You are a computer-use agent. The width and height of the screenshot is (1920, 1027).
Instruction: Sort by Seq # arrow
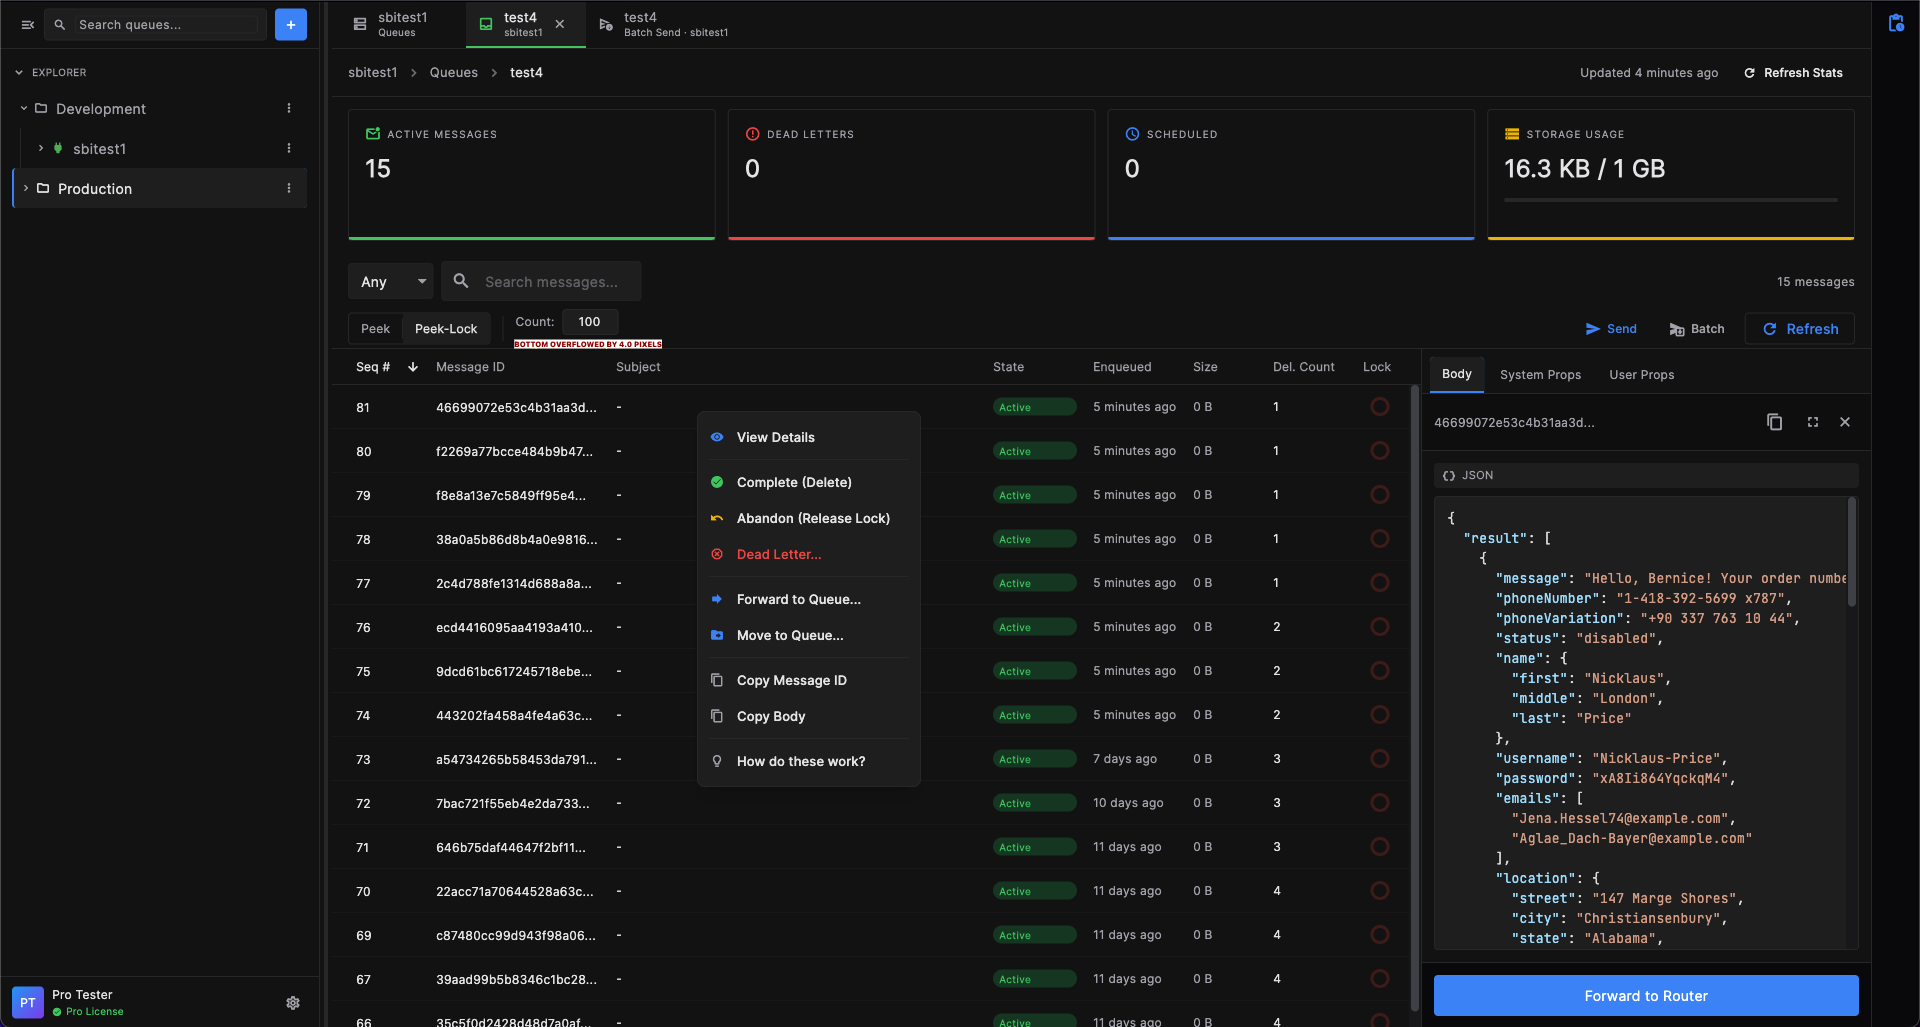tap(413, 367)
